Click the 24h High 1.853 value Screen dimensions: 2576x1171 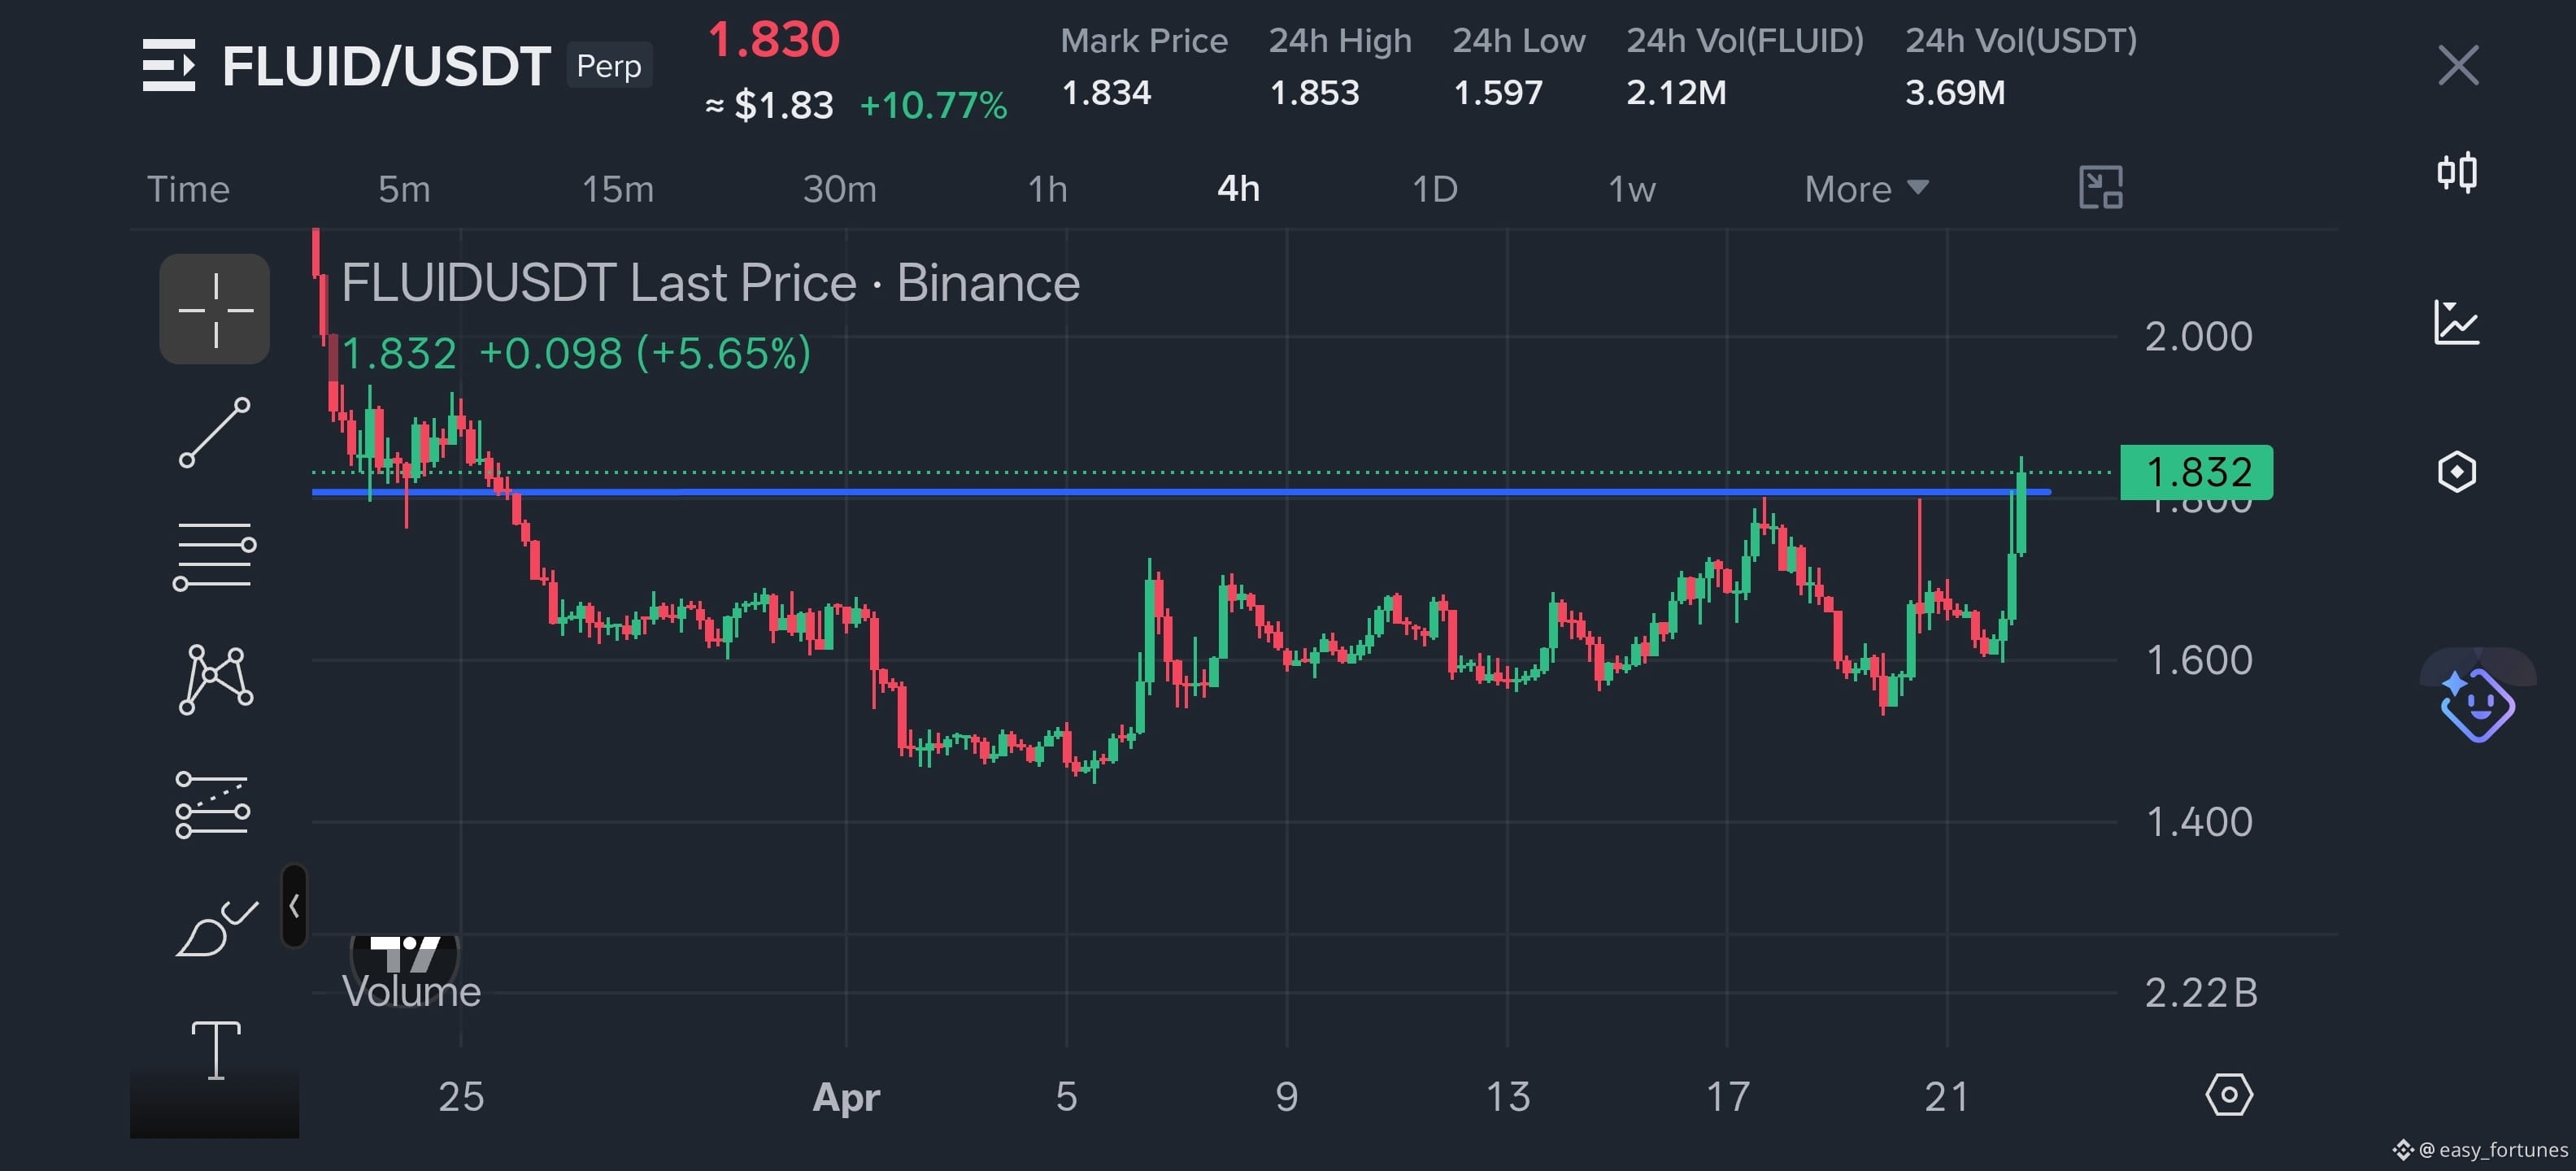[x=1315, y=93]
